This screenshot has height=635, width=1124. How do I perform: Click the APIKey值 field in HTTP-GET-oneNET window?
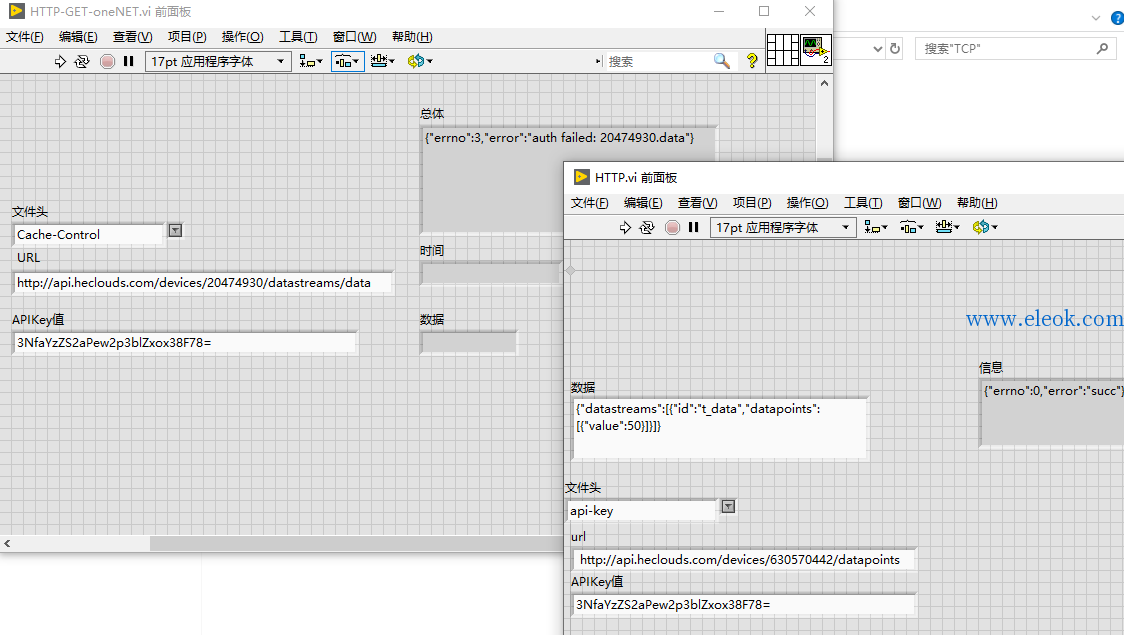(x=185, y=343)
